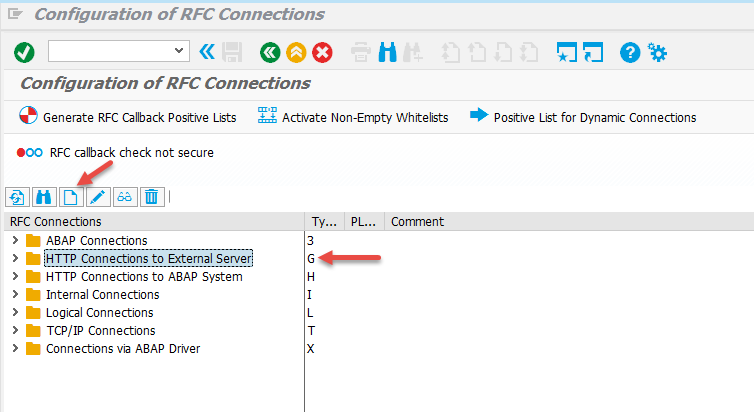Click the Find binoculars icon above the tree
Image resolution: width=754 pixels, height=412 pixels.
tap(43, 197)
